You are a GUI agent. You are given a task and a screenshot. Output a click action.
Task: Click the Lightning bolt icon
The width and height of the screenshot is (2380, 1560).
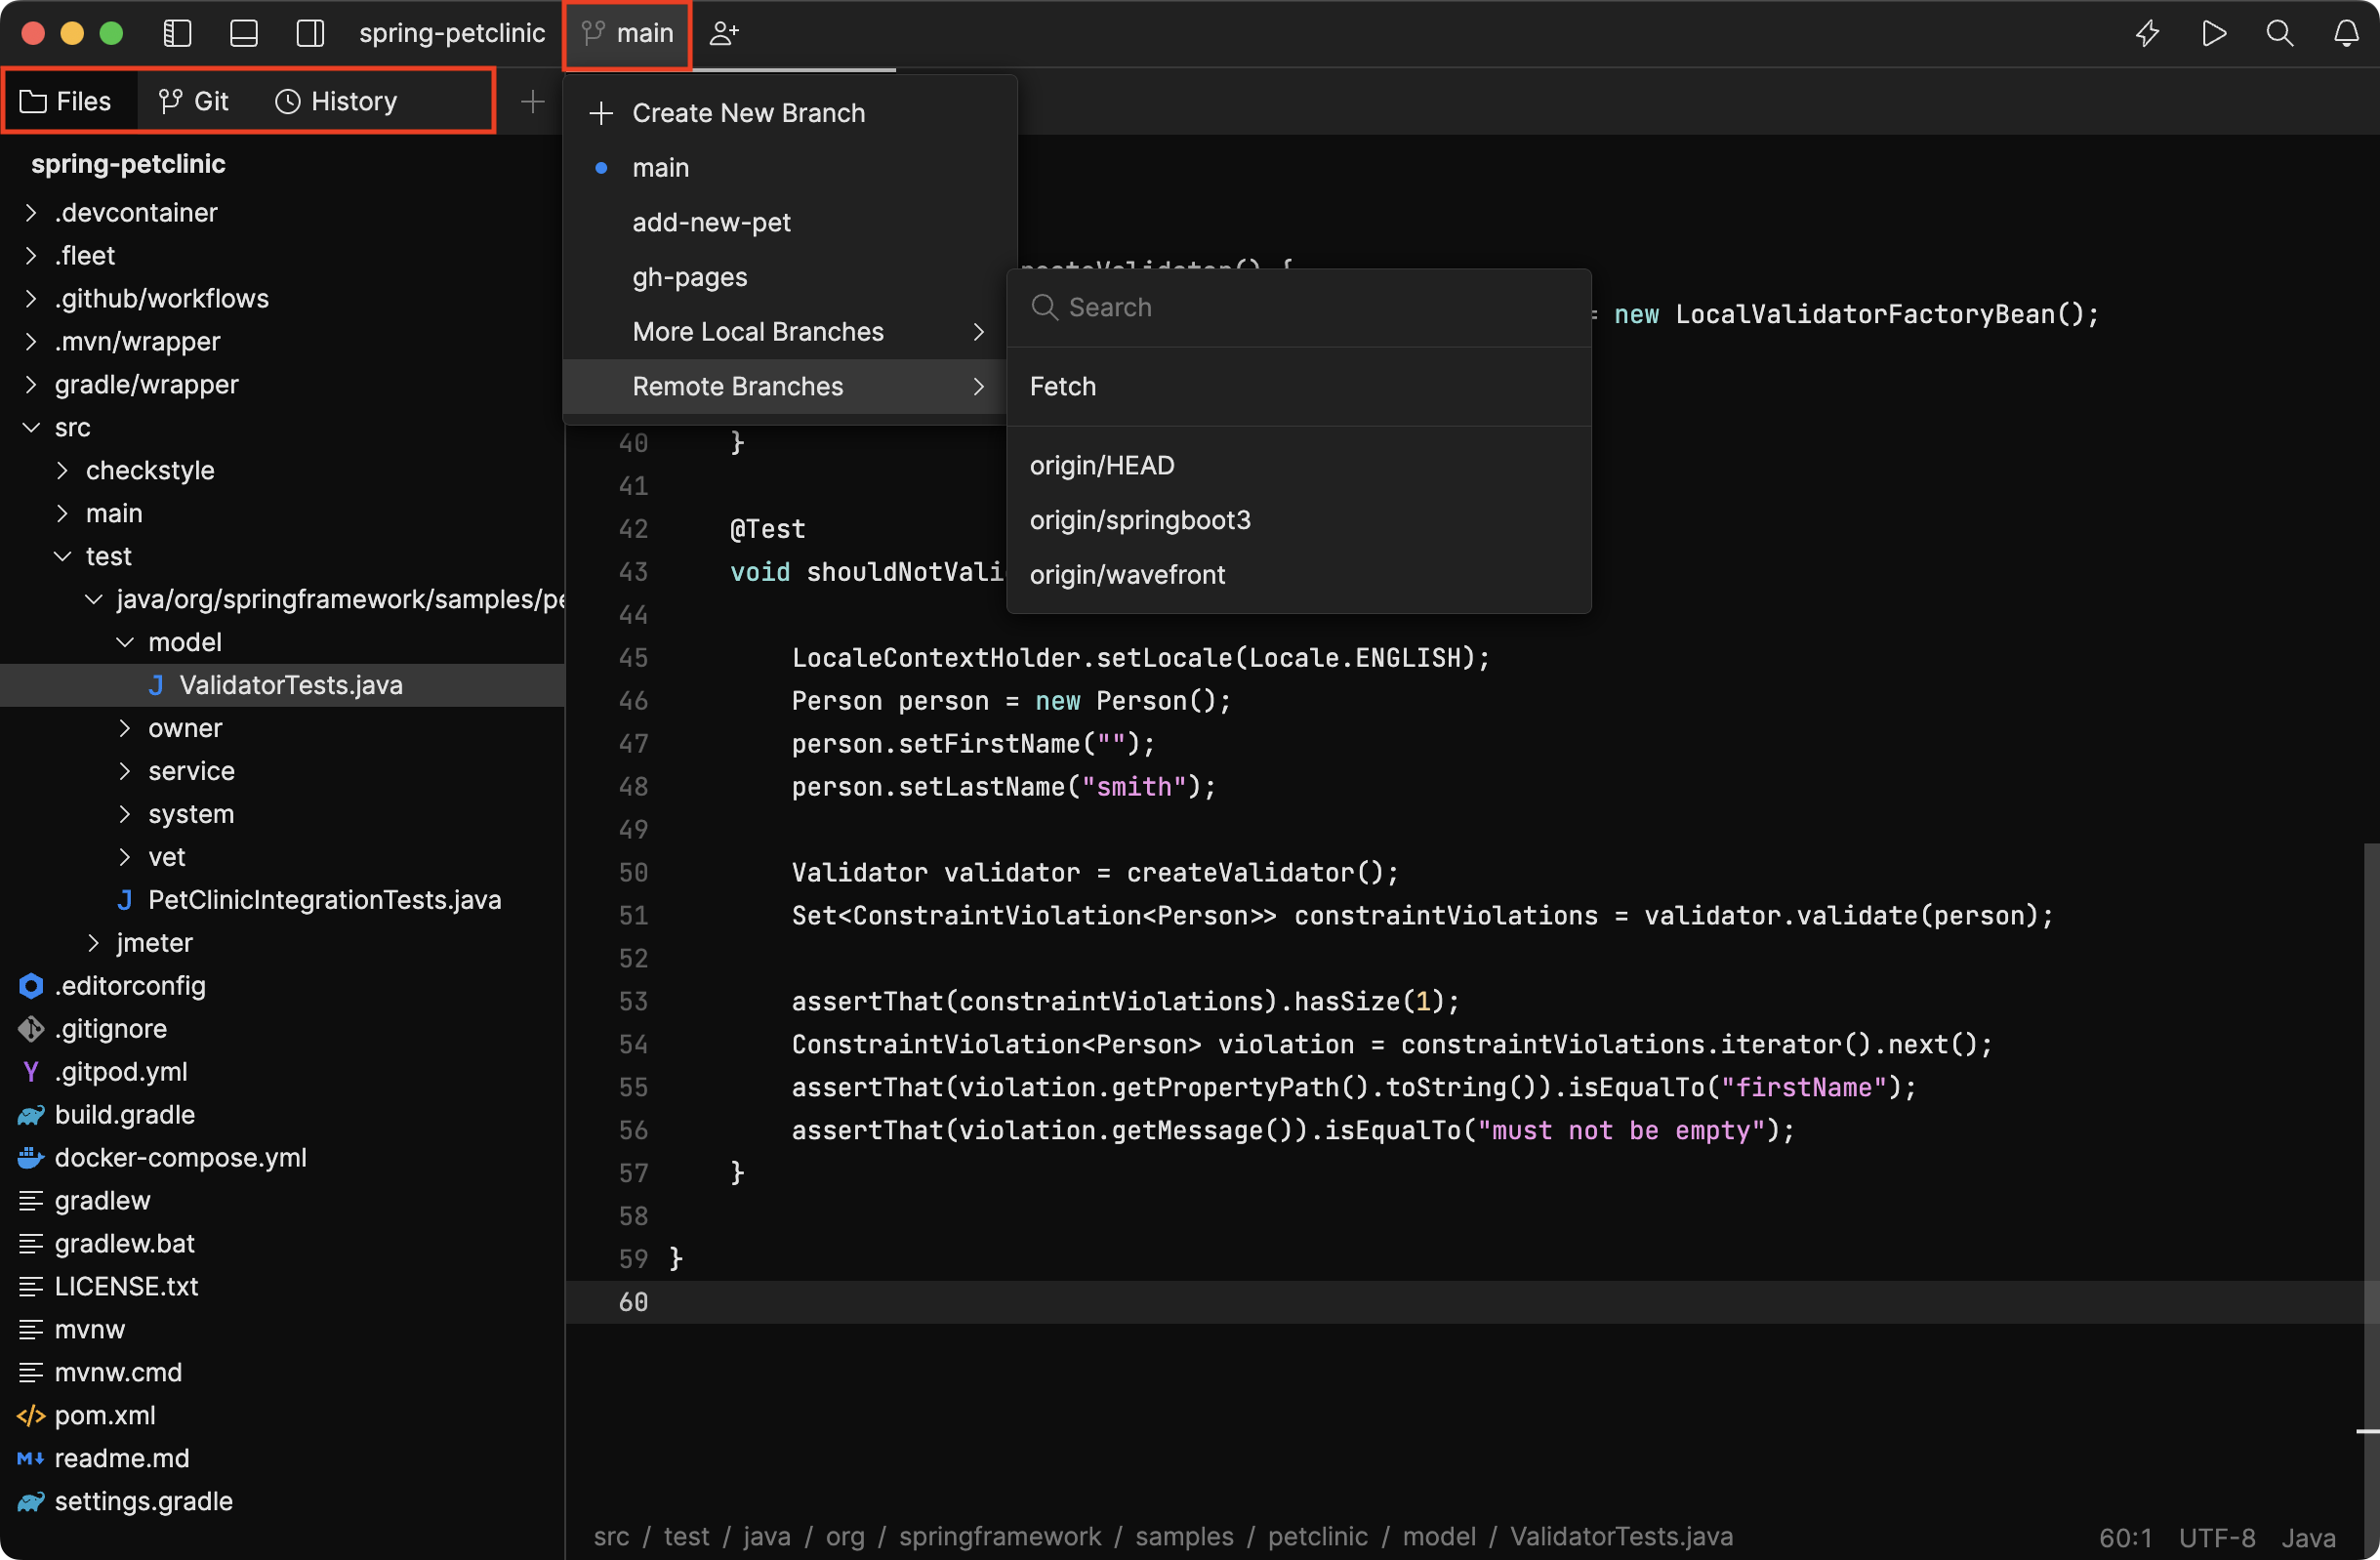tap(2147, 31)
